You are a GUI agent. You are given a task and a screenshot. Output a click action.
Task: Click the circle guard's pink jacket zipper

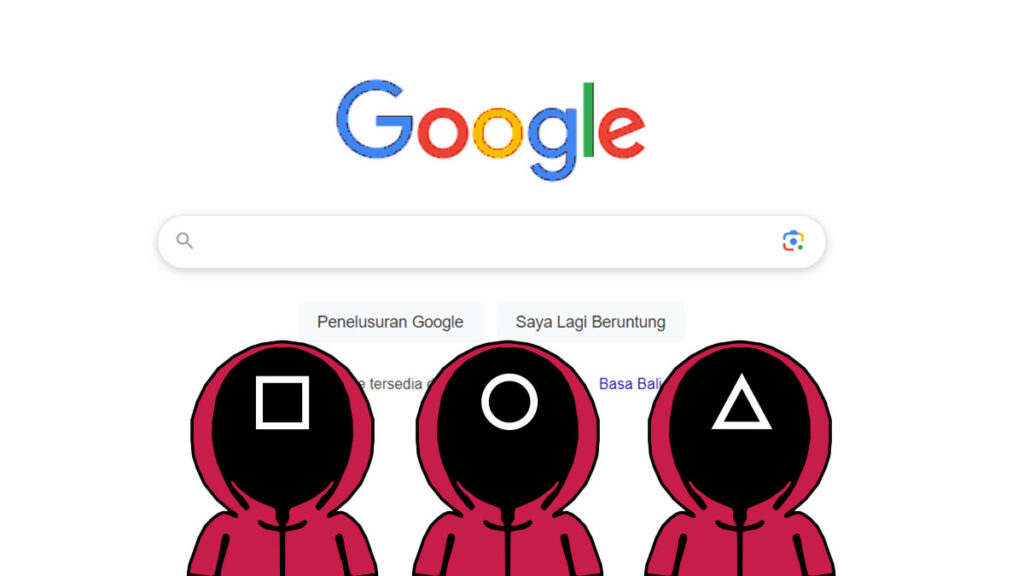coord(508,544)
